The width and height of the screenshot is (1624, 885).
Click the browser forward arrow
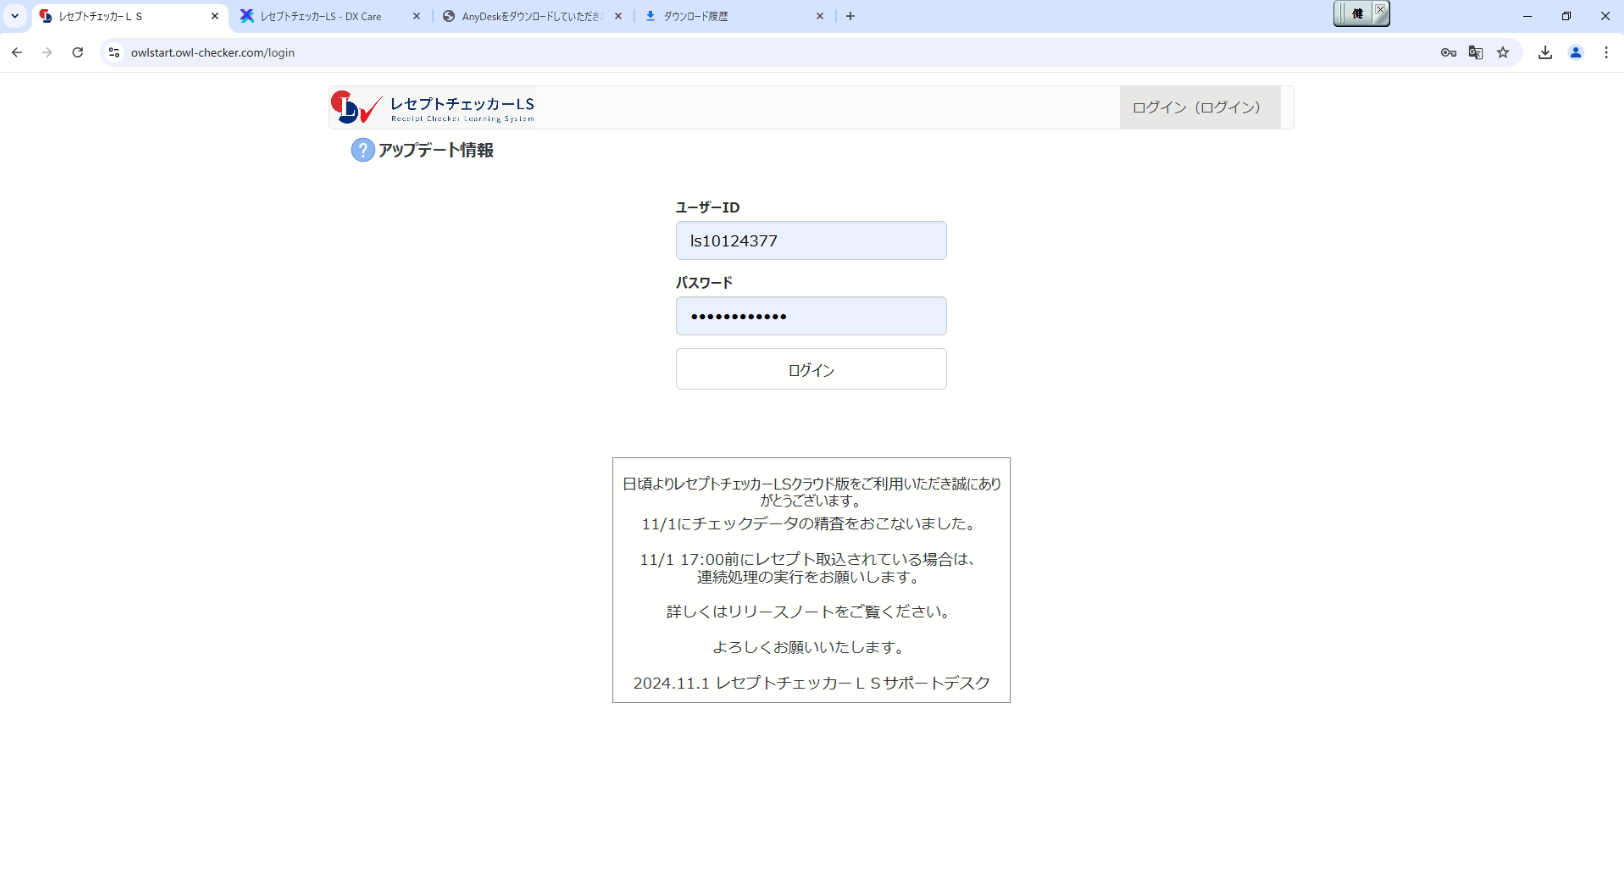[47, 53]
